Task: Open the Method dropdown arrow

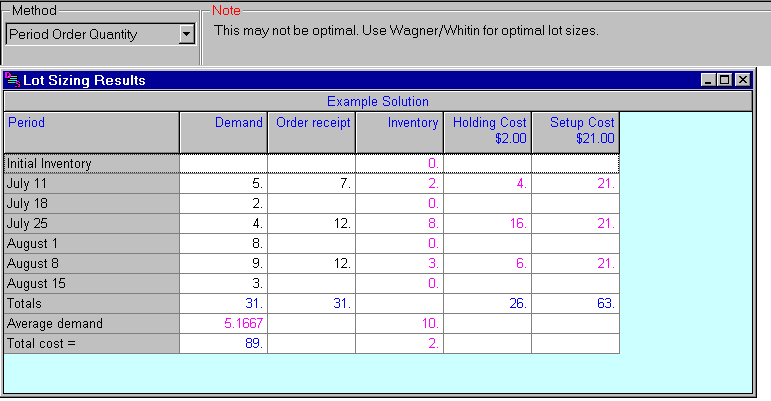Action: tap(185, 35)
